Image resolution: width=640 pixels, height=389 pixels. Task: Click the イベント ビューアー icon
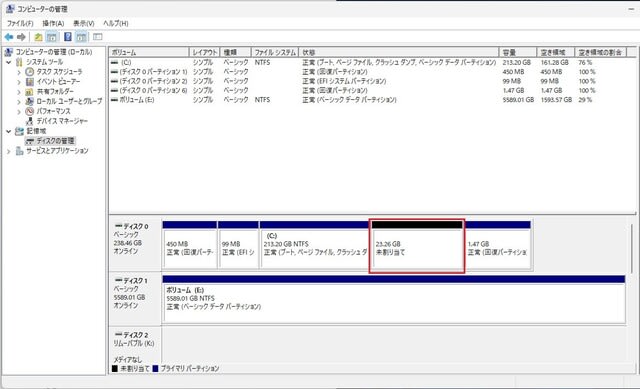click(x=29, y=82)
